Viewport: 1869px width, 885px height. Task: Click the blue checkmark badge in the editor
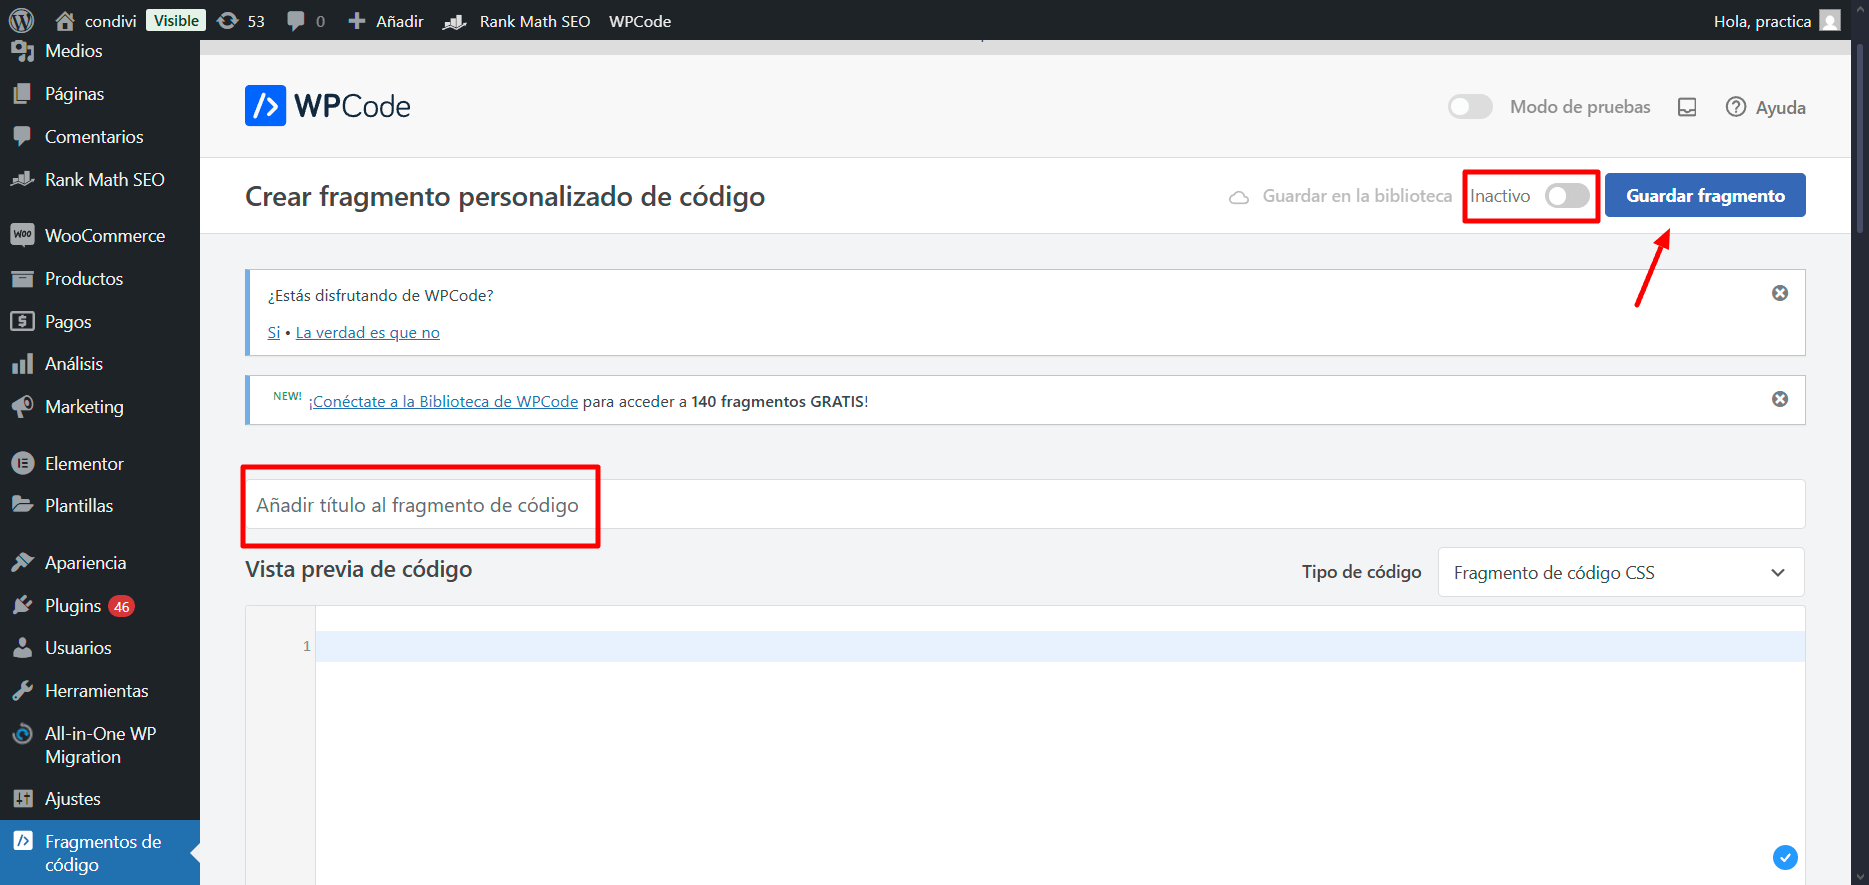click(1785, 857)
